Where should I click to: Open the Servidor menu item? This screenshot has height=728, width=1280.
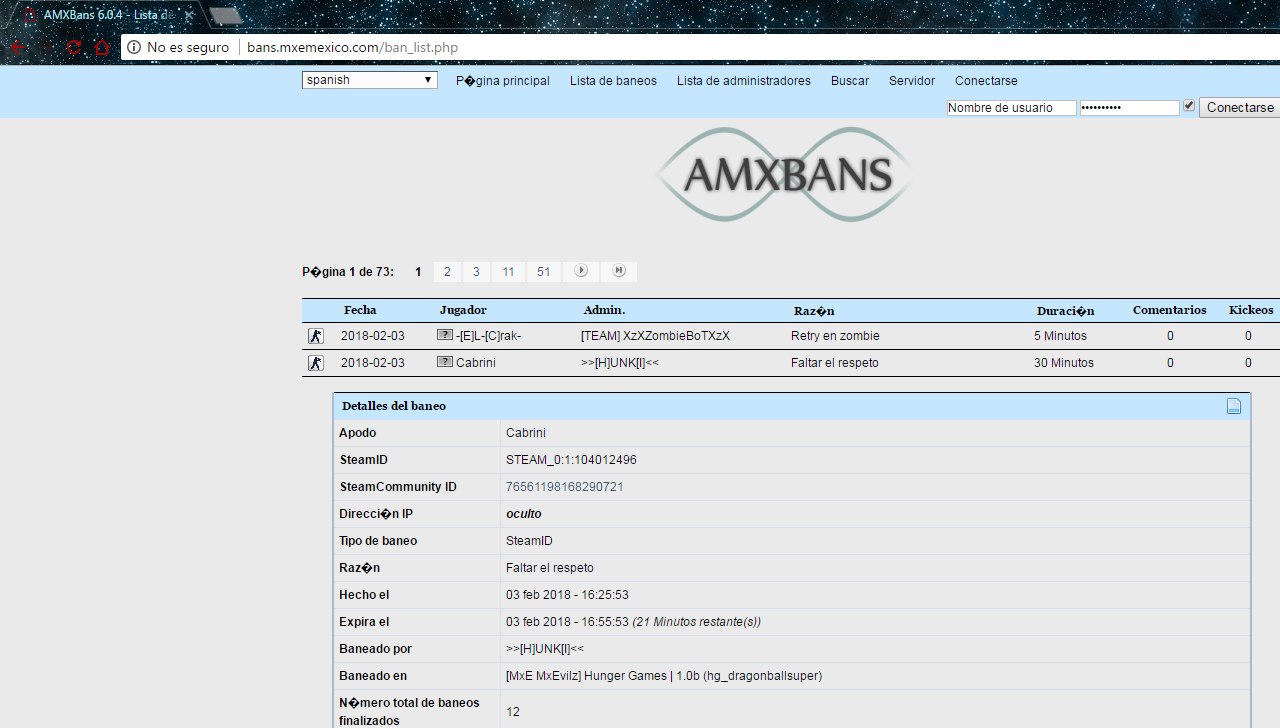click(912, 81)
